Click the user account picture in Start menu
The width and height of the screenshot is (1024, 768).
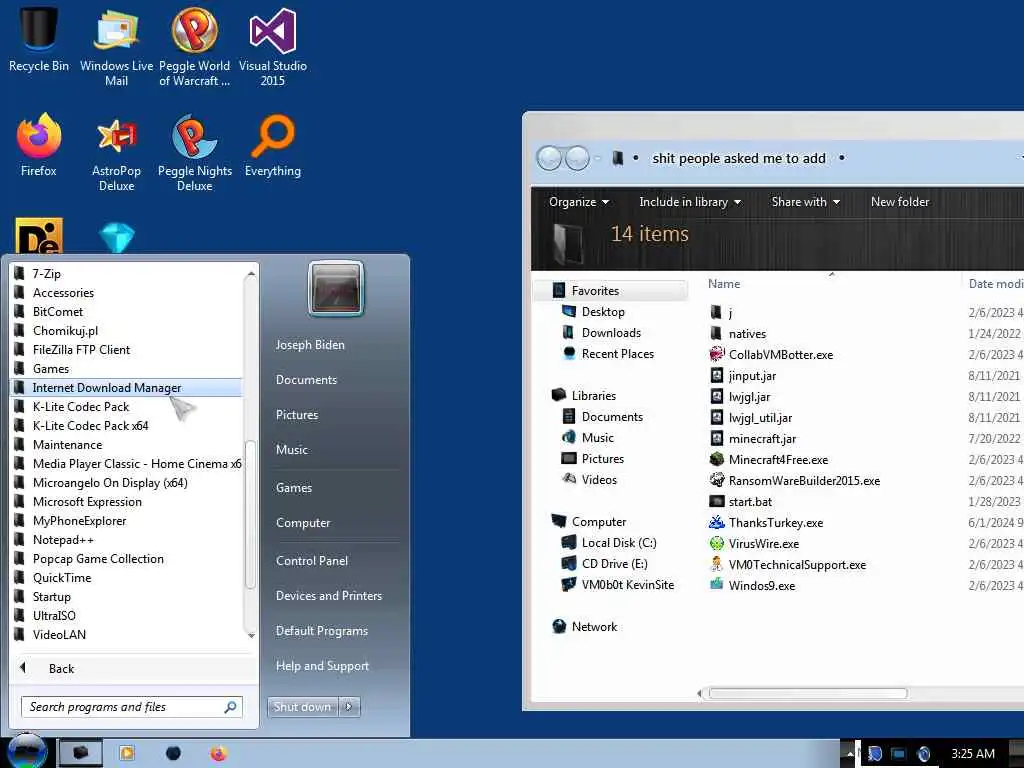(336, 289)
